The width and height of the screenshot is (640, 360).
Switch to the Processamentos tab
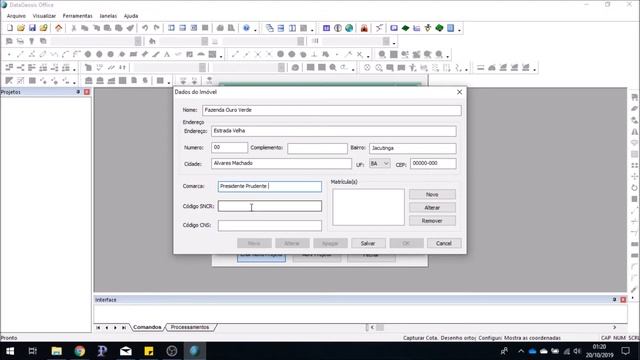point(190,327)
